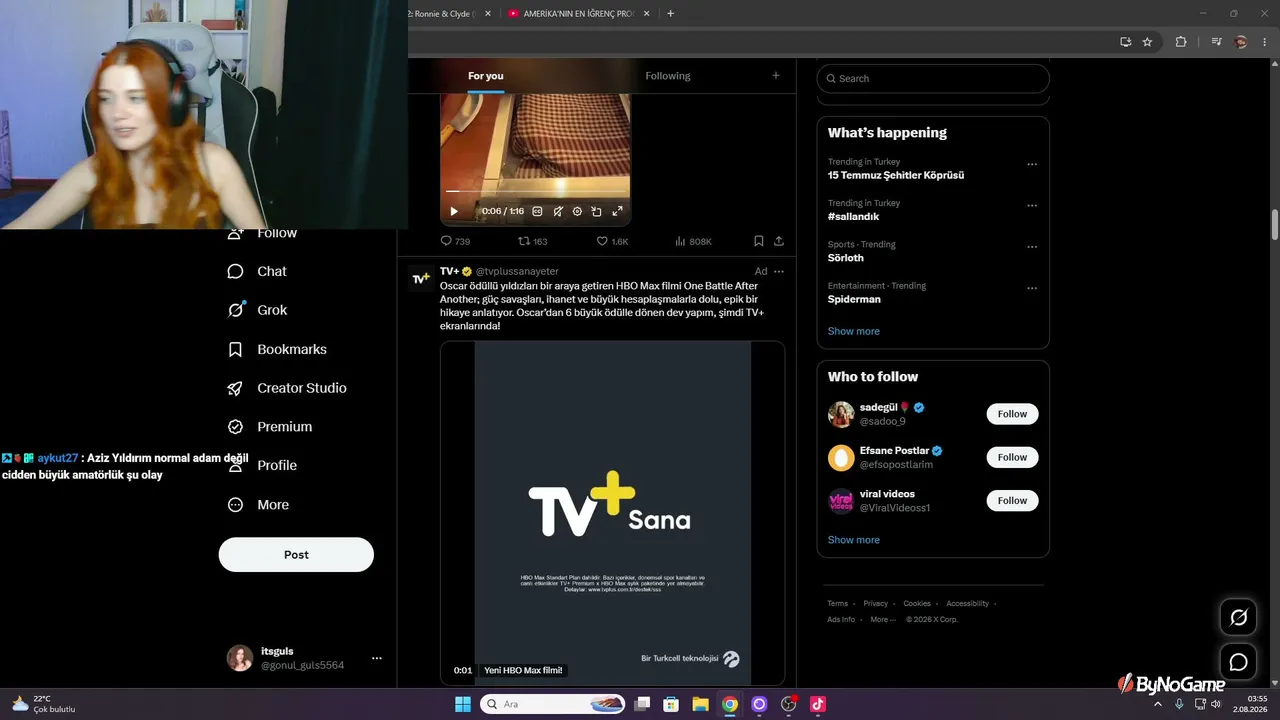Image resolution: width=1280 pixels, height=720 pixels.
Task: Open Bookmarks from the sidebar
Action: 277,349
